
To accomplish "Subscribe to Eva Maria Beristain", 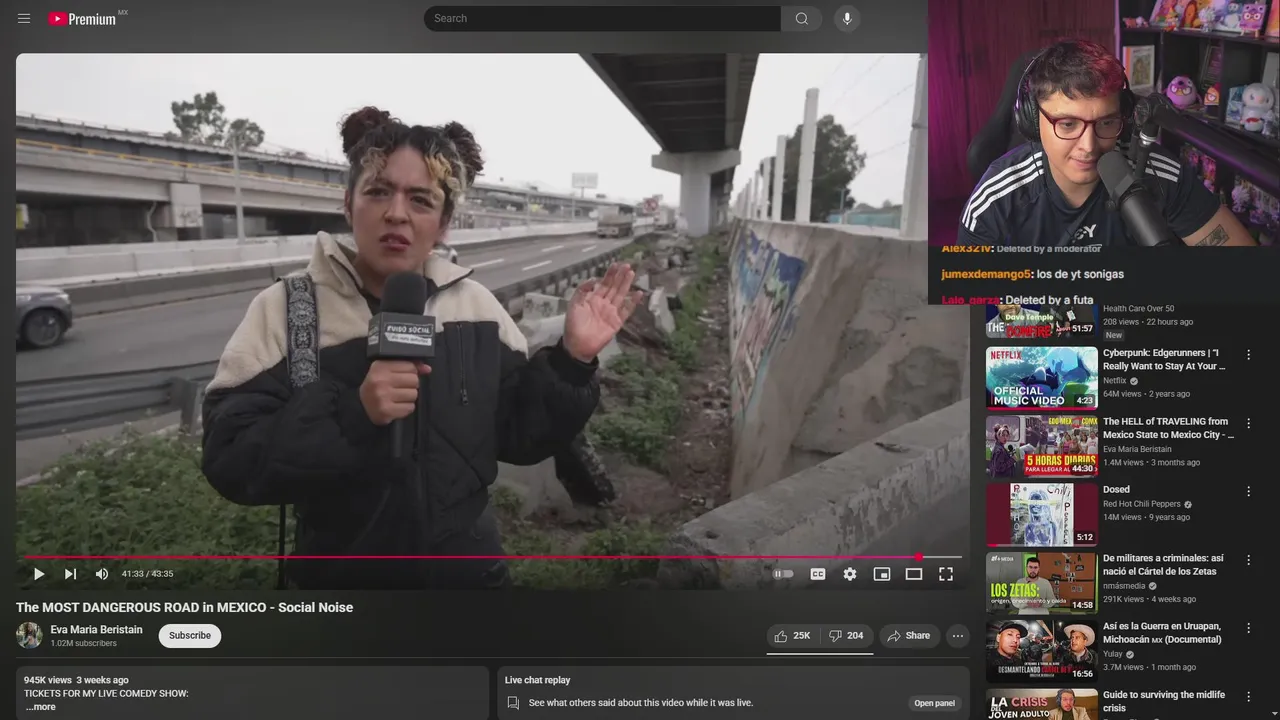I will point(190,636).
